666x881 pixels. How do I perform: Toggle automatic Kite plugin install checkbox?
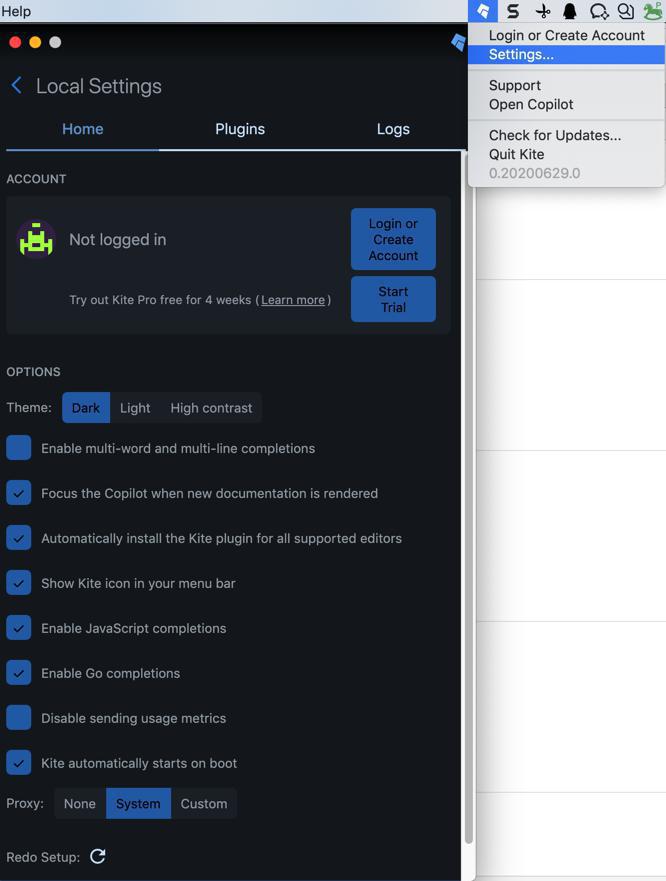(x=19, y=538)
